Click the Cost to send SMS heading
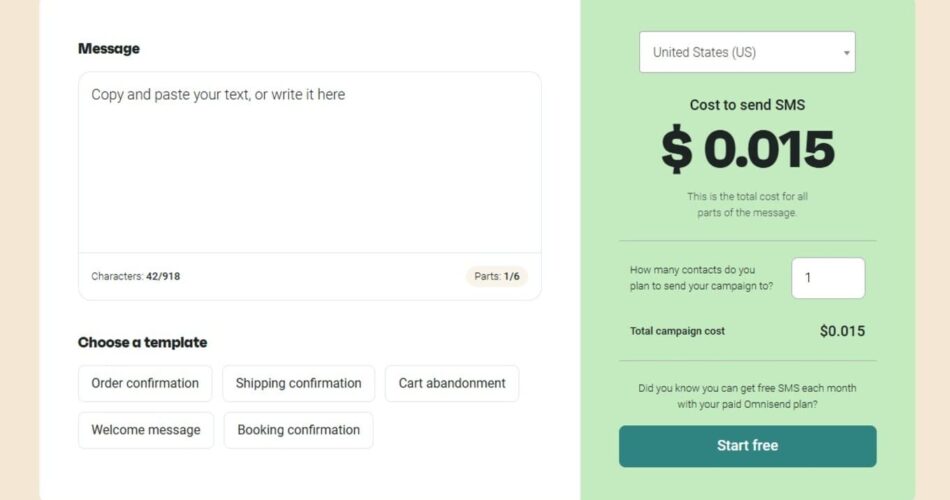This screenshot has height=500, width=950. coord(747,105)
